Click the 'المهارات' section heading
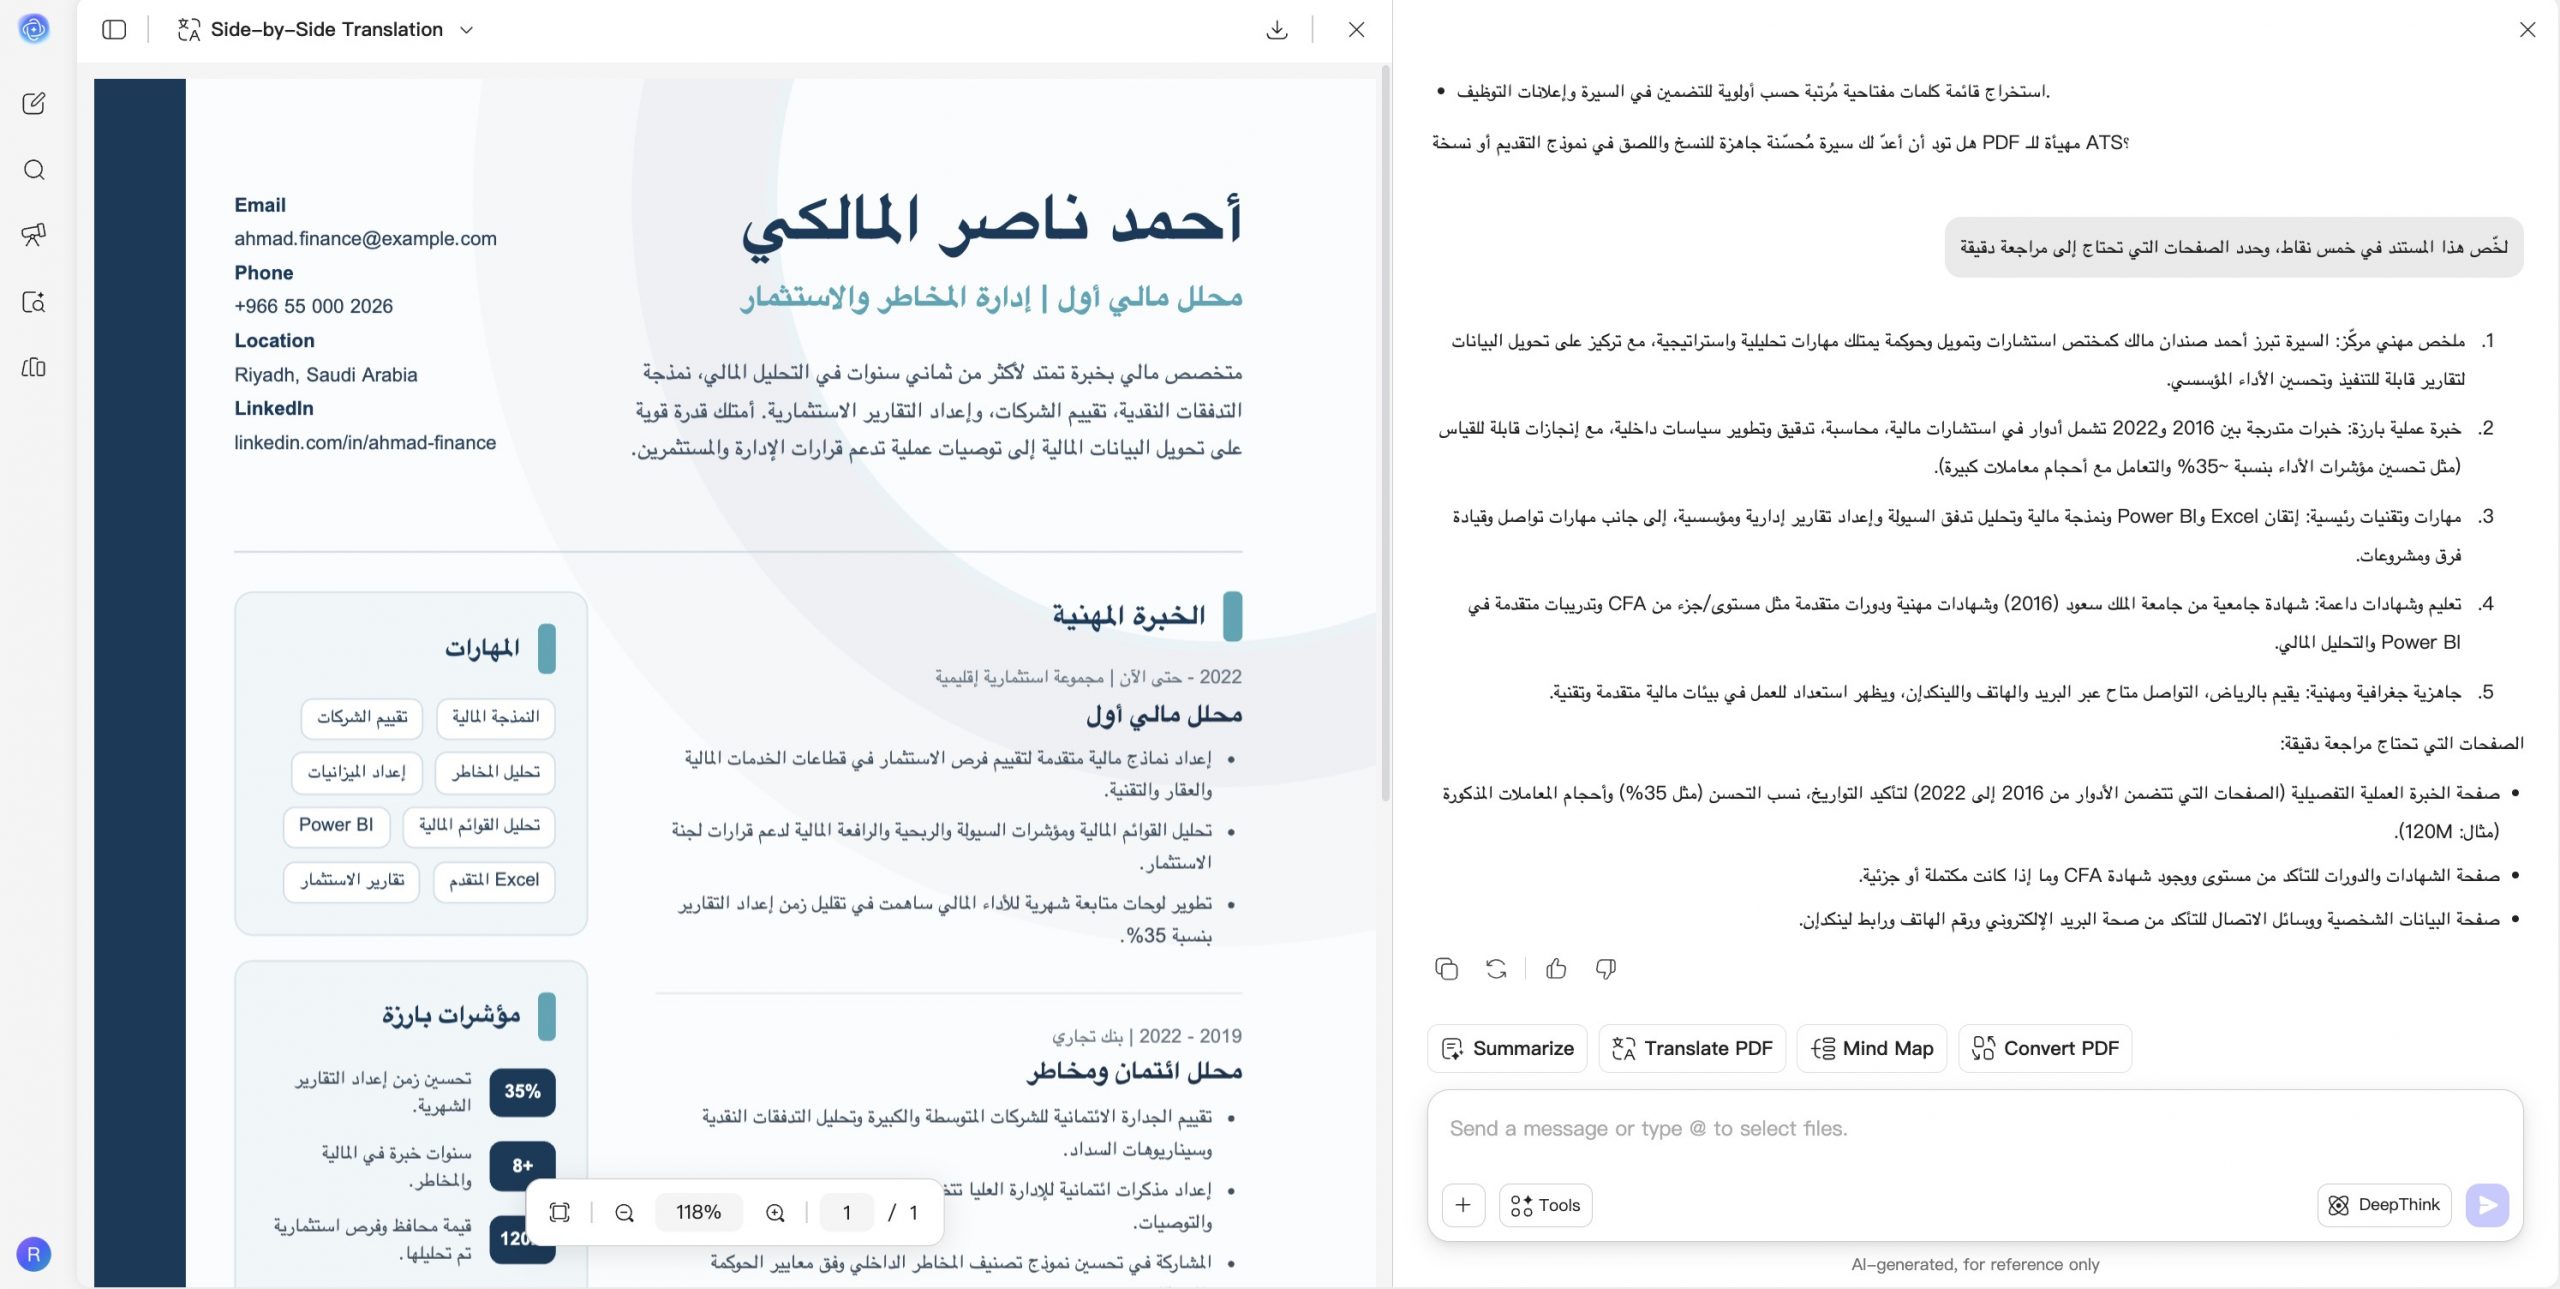The width and height of the screenshot is (2560, 1289). click(x=482, y=648)
